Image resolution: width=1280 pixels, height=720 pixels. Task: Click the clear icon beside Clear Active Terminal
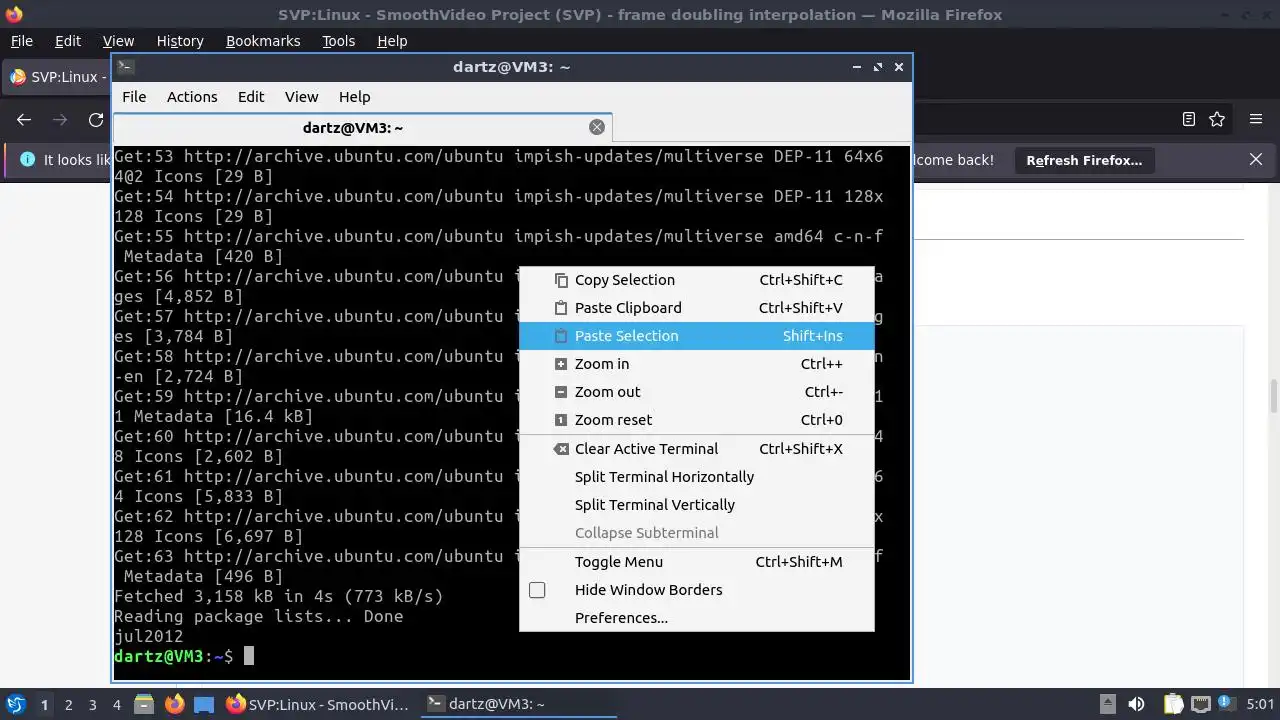pos(561,449)
